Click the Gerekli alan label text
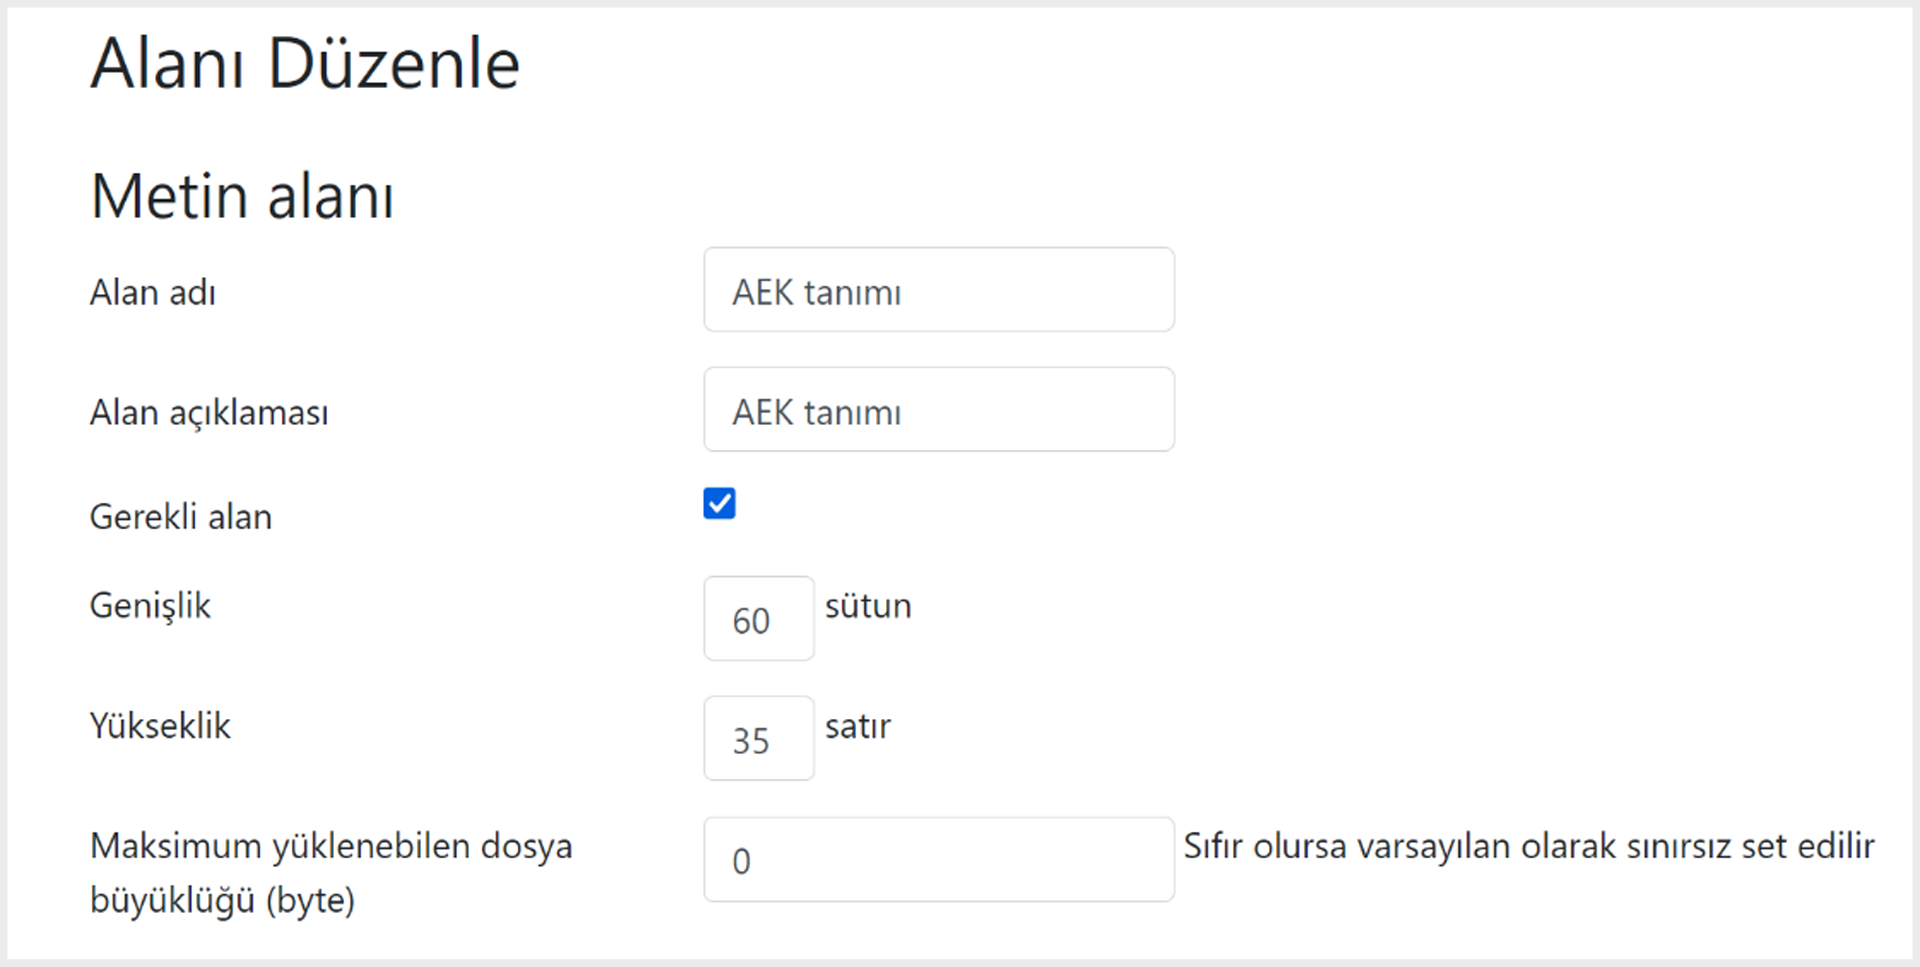Viewport: 1920px width, 967px height. click(181, 517)
